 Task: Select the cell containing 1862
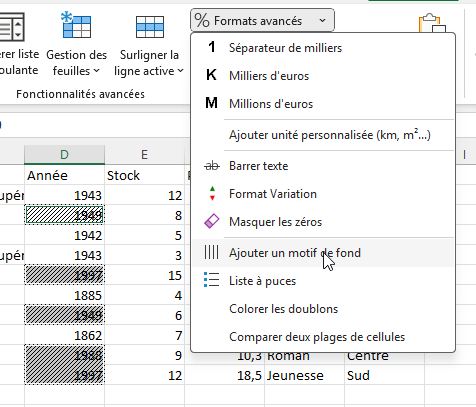(64, 335)
